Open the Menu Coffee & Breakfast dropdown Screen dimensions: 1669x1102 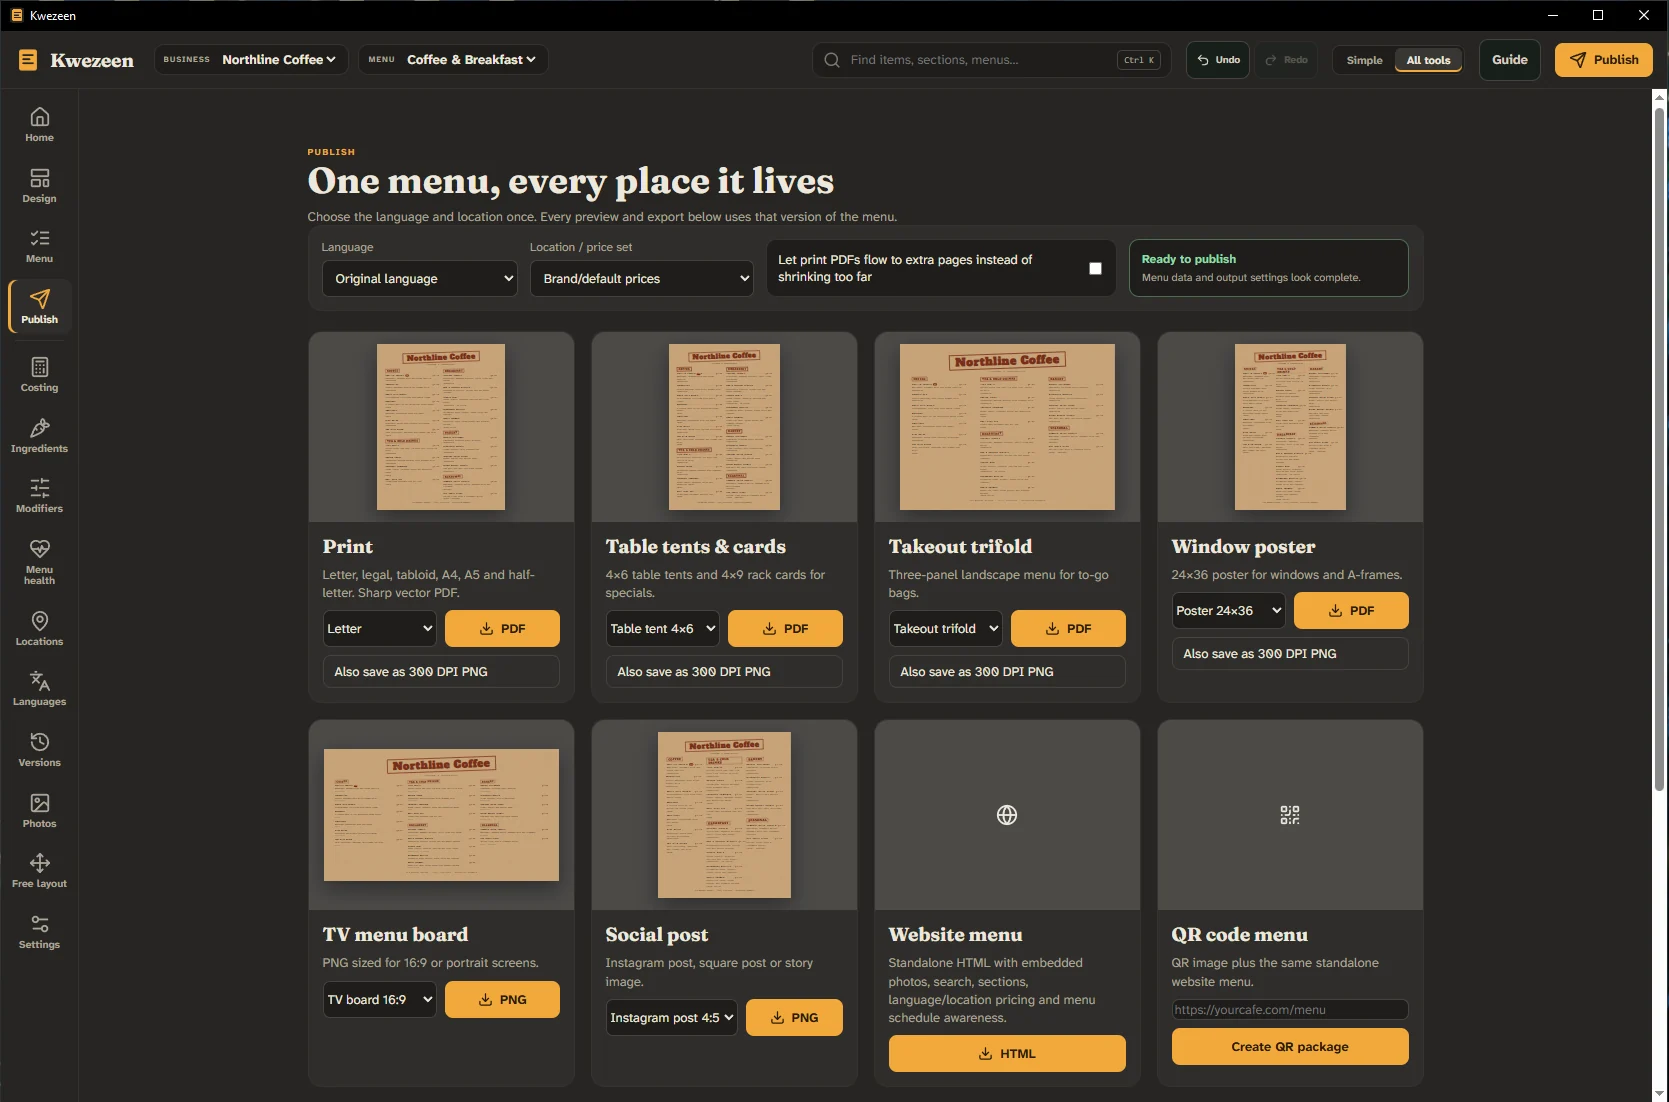point(453,60)
